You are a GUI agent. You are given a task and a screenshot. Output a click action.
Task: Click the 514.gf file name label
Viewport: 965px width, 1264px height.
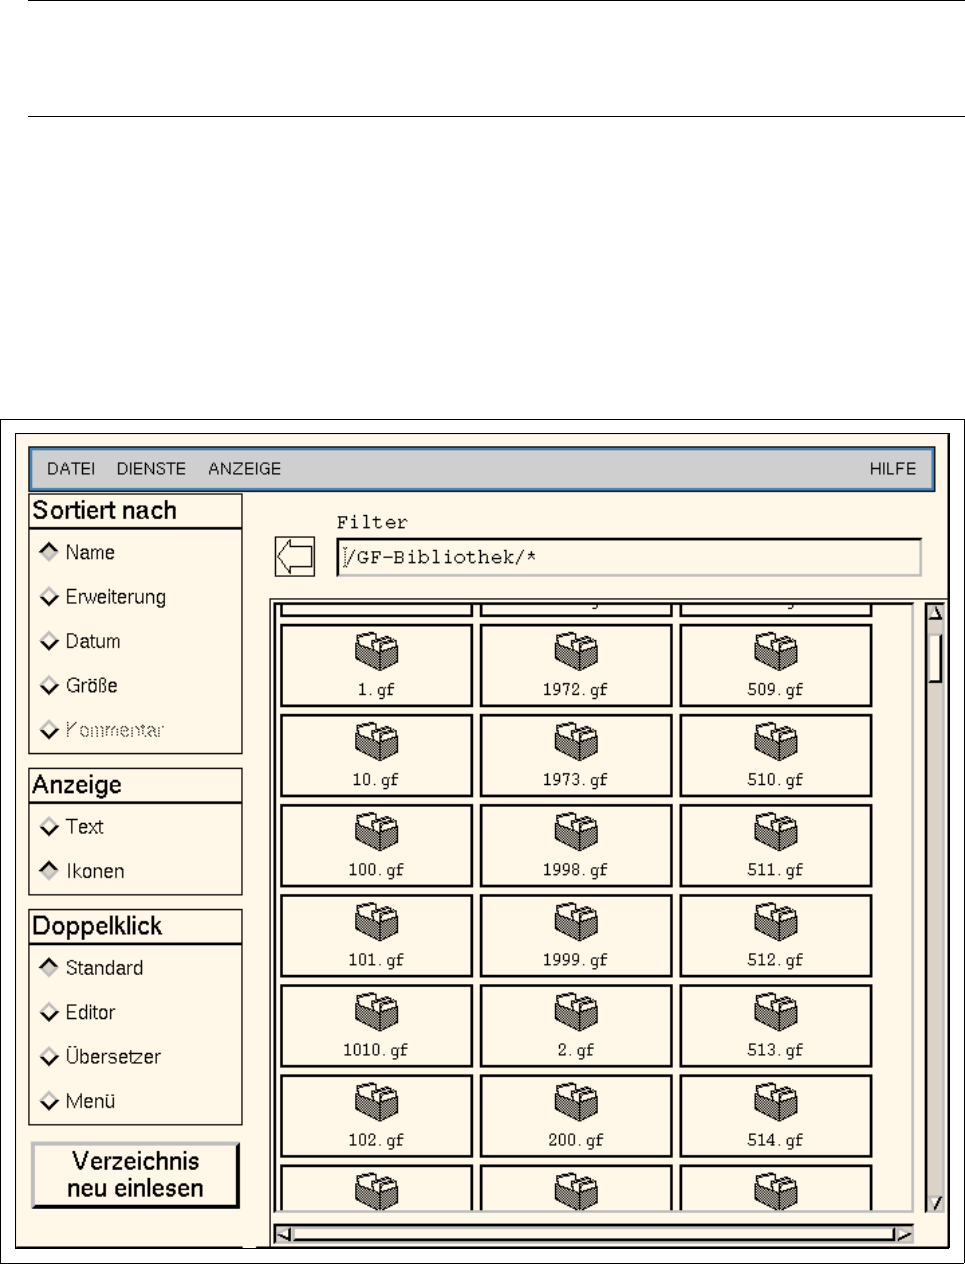pos(775,1140)
